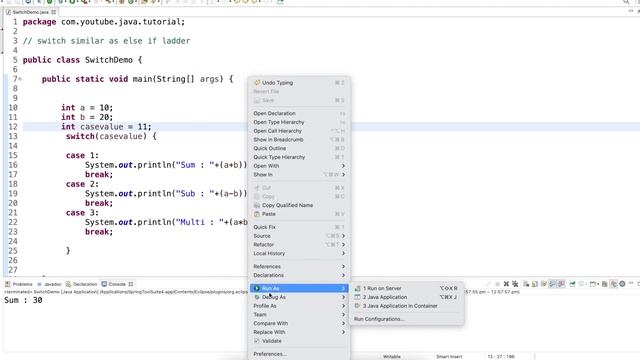The image size is (640, 360).
Task: Click the Open Console icon
Action: (593, 284)
